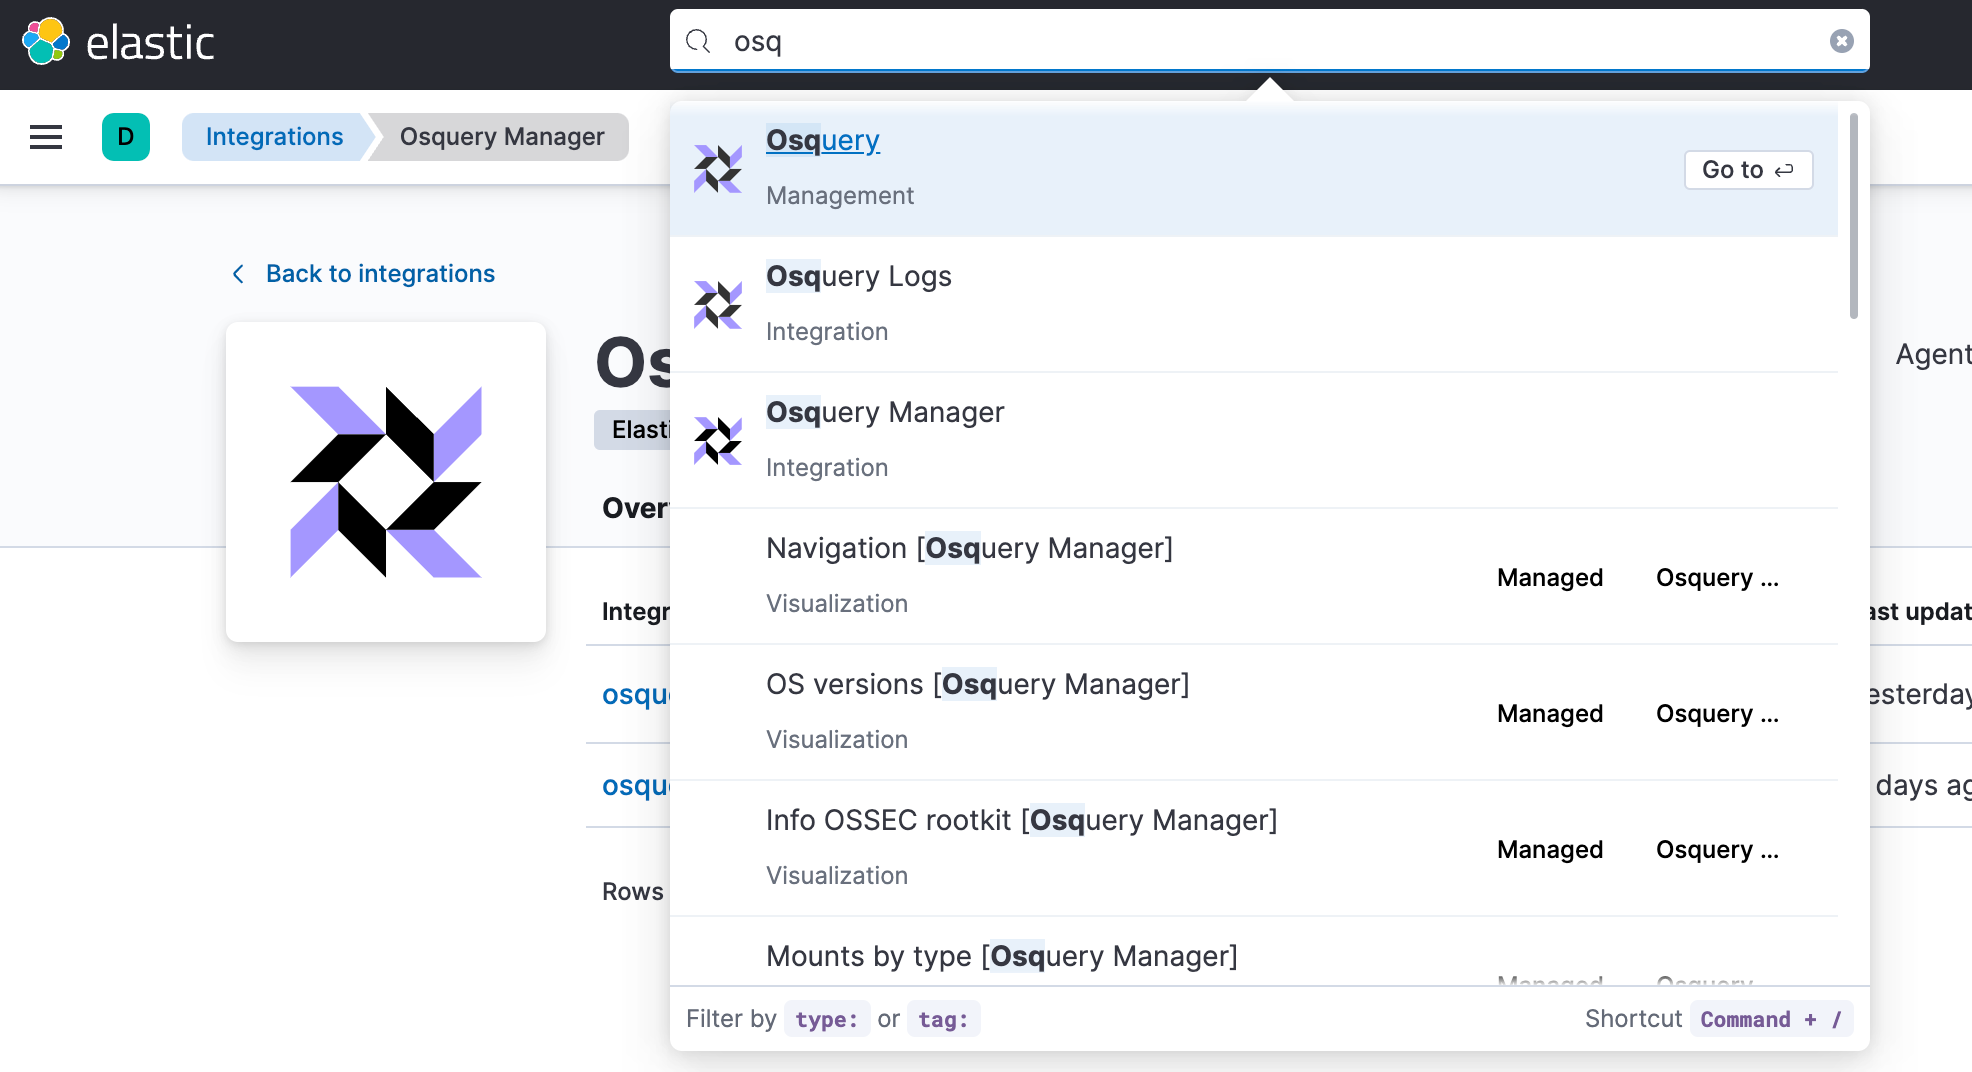
Task: Focus the global search input
Action: (1270, 41)
